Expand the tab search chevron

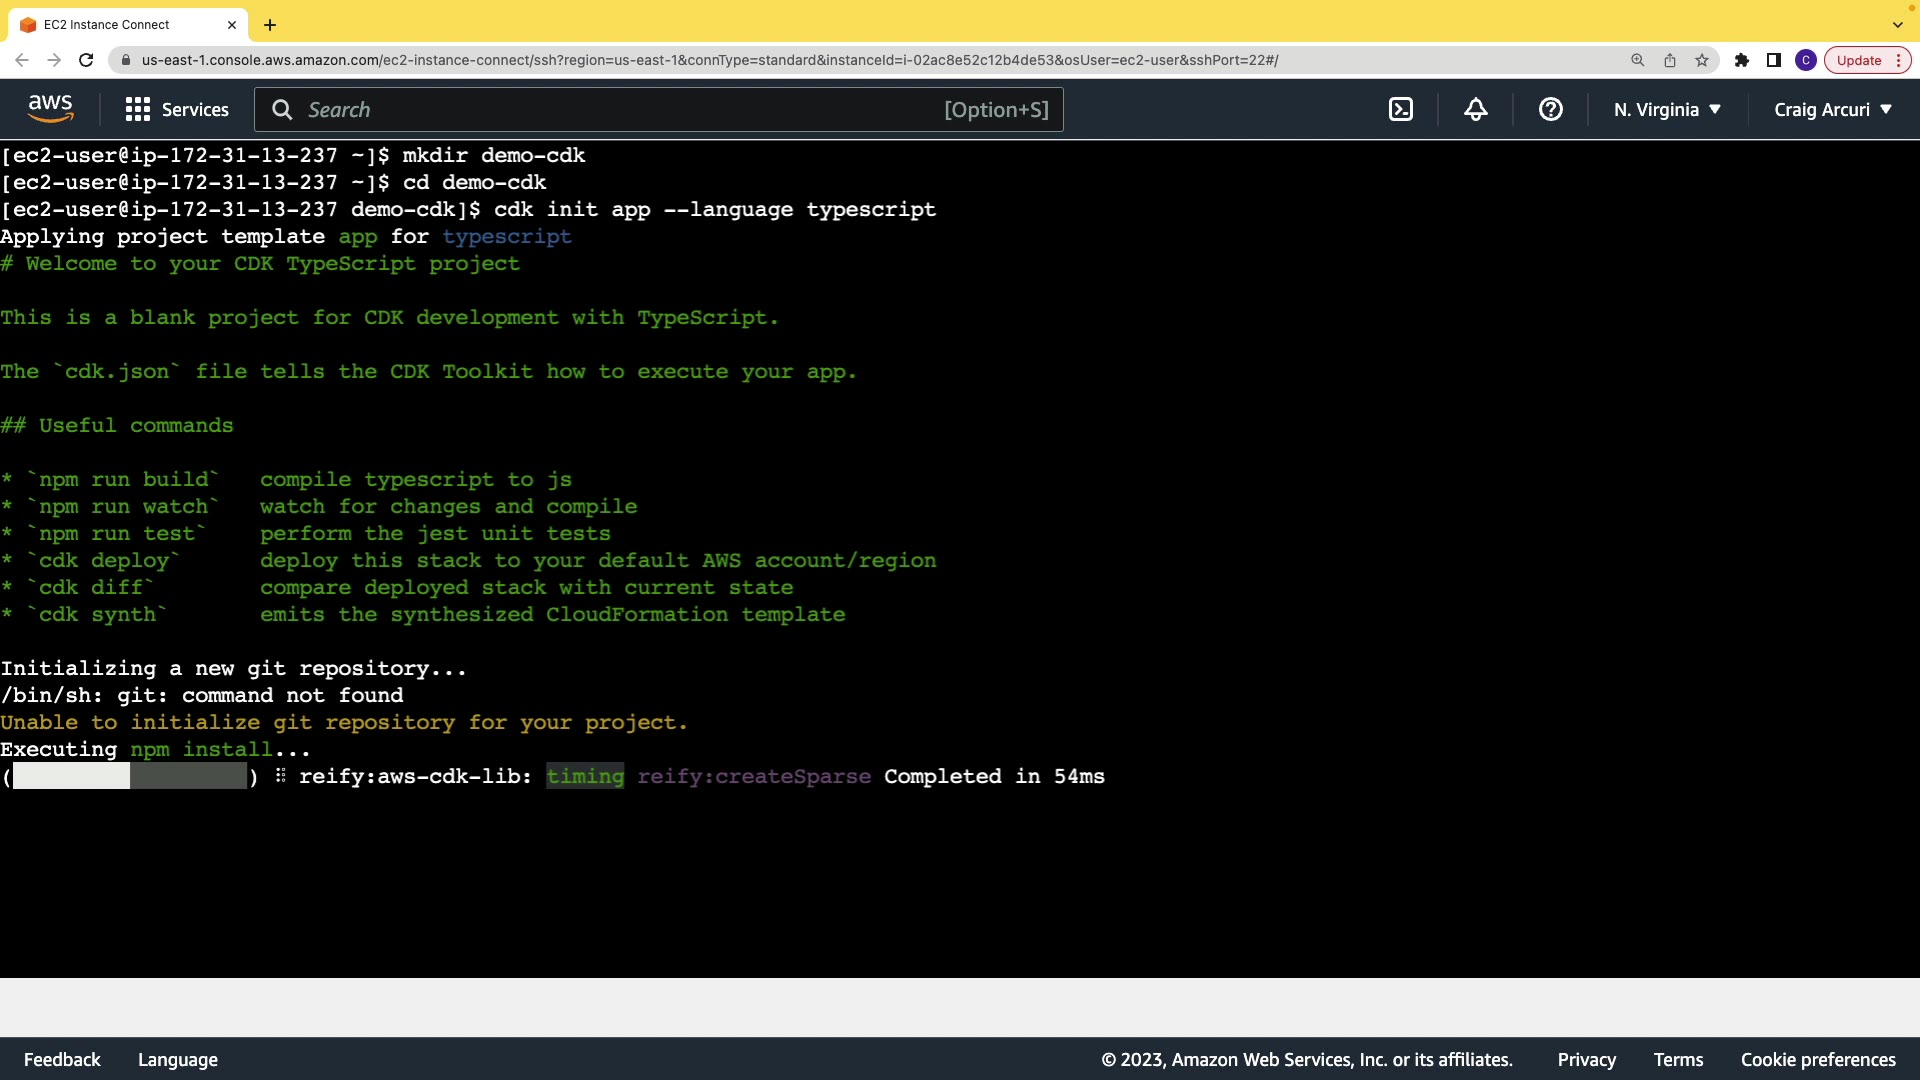point(1897,25)
